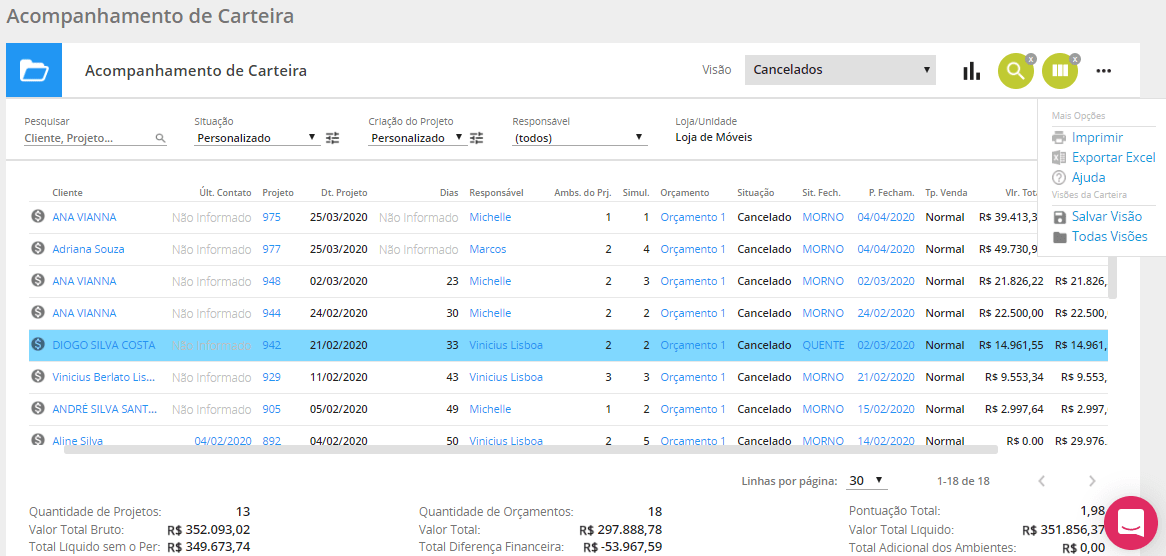
Task: Open the Responsável (todos) dropdown
Action: 579,138
